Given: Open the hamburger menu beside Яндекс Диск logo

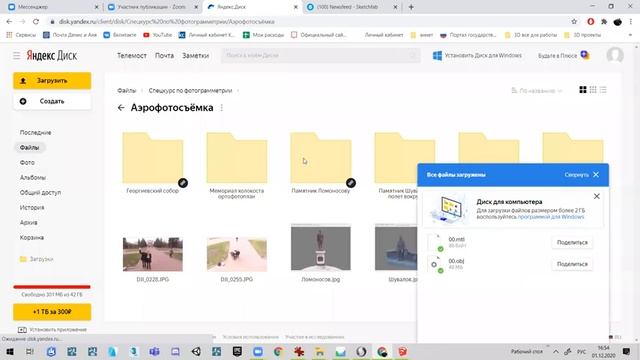Looking at the screenshot, I should (x=16, y=56).
